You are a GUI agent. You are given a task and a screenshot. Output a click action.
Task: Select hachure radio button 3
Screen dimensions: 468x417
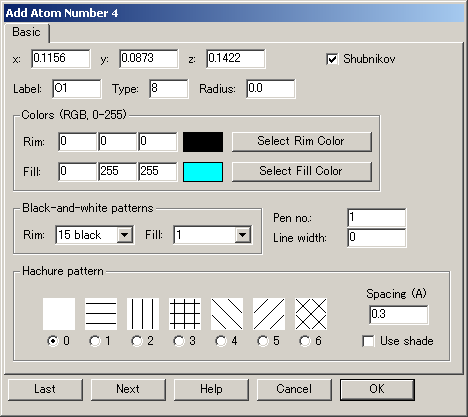178,341
